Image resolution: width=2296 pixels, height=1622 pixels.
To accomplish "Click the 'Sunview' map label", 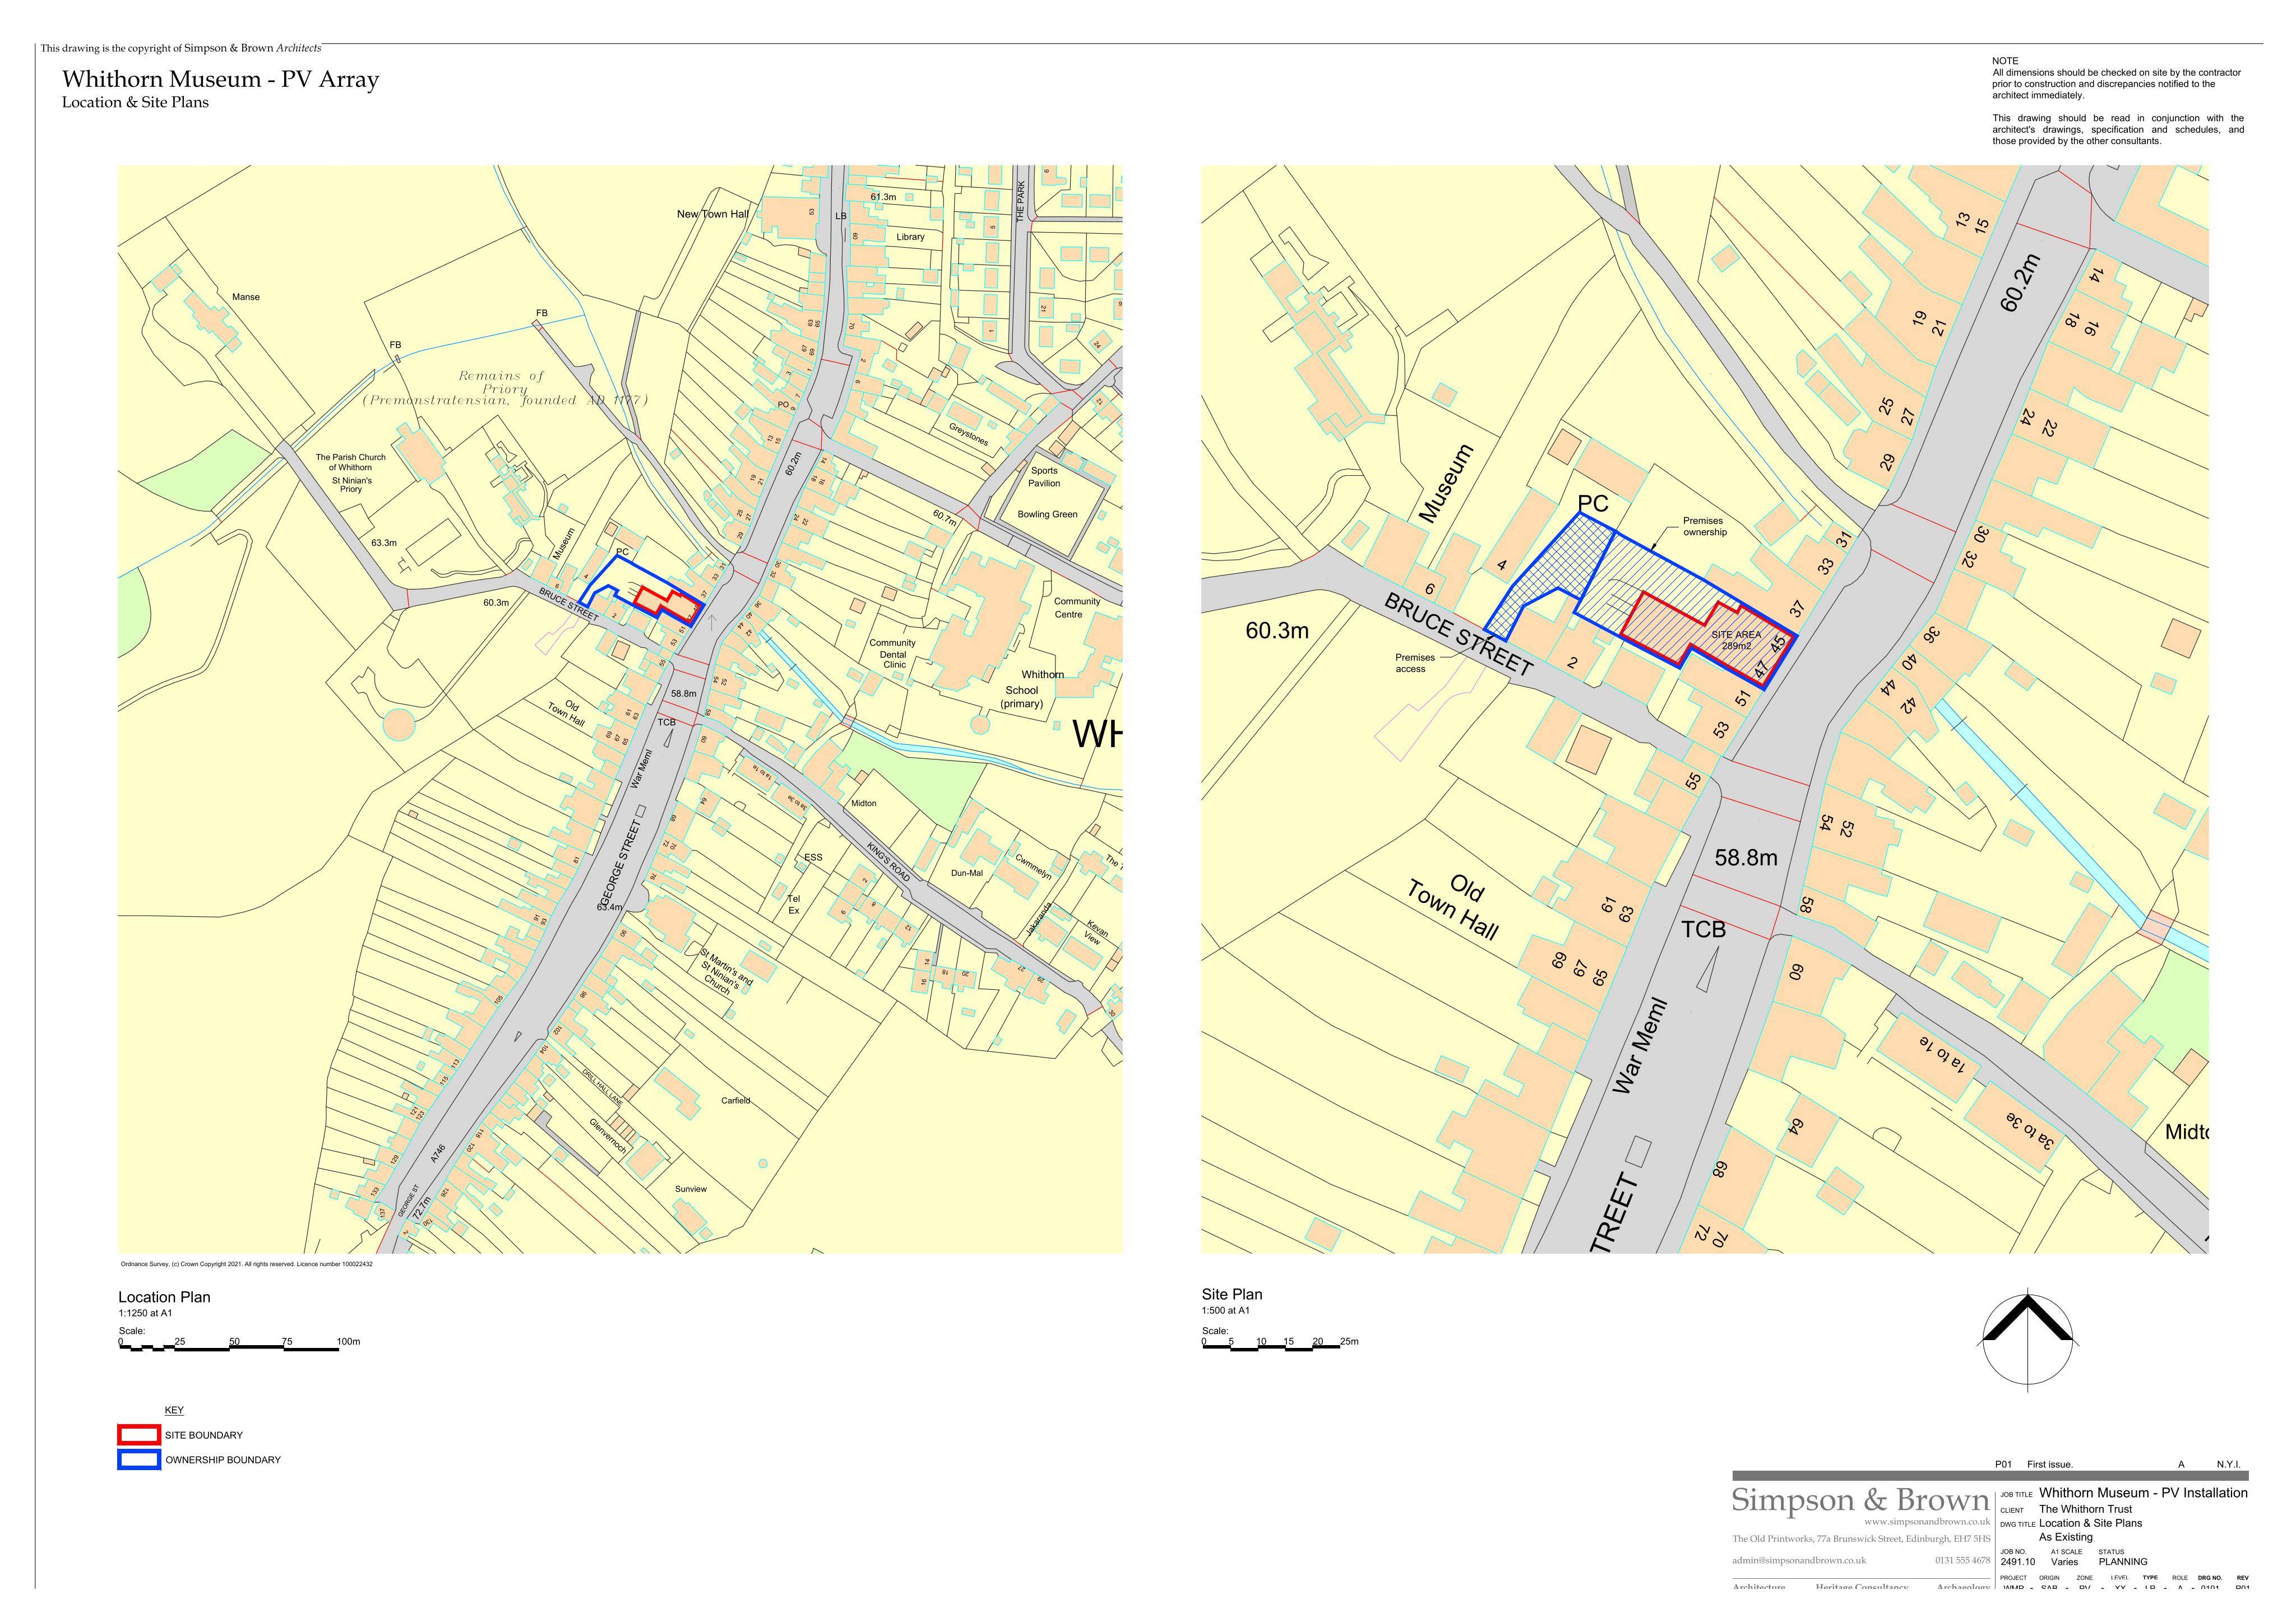I will coord(690,1189).
